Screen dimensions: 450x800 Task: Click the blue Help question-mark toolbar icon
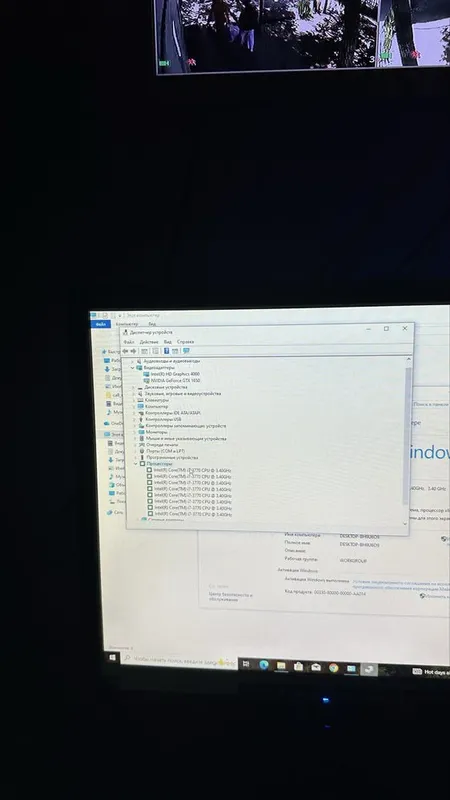pyautogui.click(x=166, y=351)
